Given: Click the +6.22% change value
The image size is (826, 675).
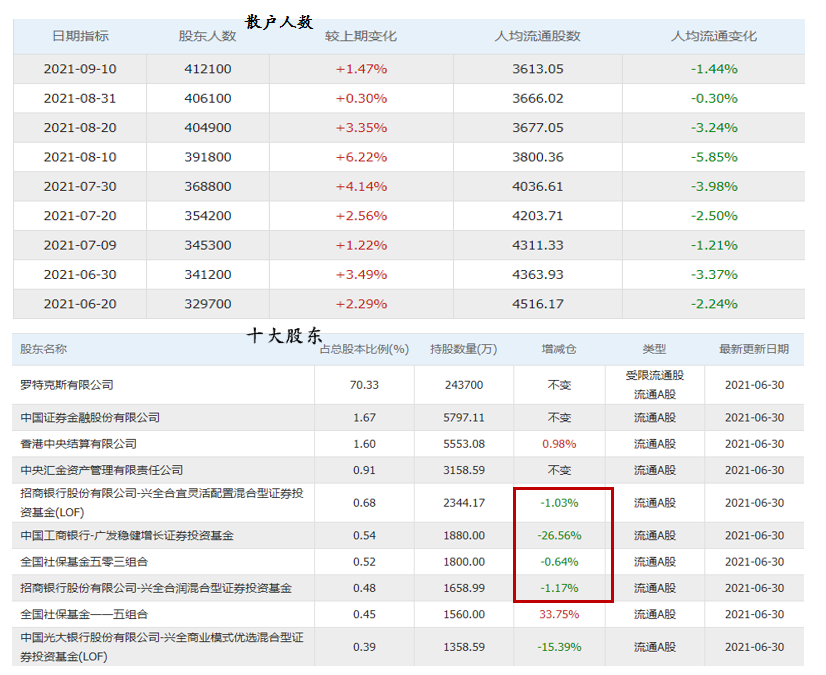Looking at the screenshot, I should click(x=361, y=157).
